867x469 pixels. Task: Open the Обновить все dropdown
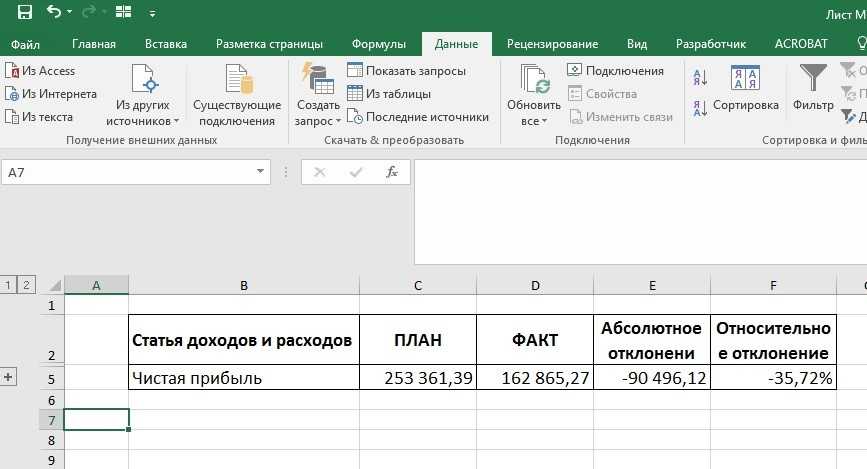point(534,112)
